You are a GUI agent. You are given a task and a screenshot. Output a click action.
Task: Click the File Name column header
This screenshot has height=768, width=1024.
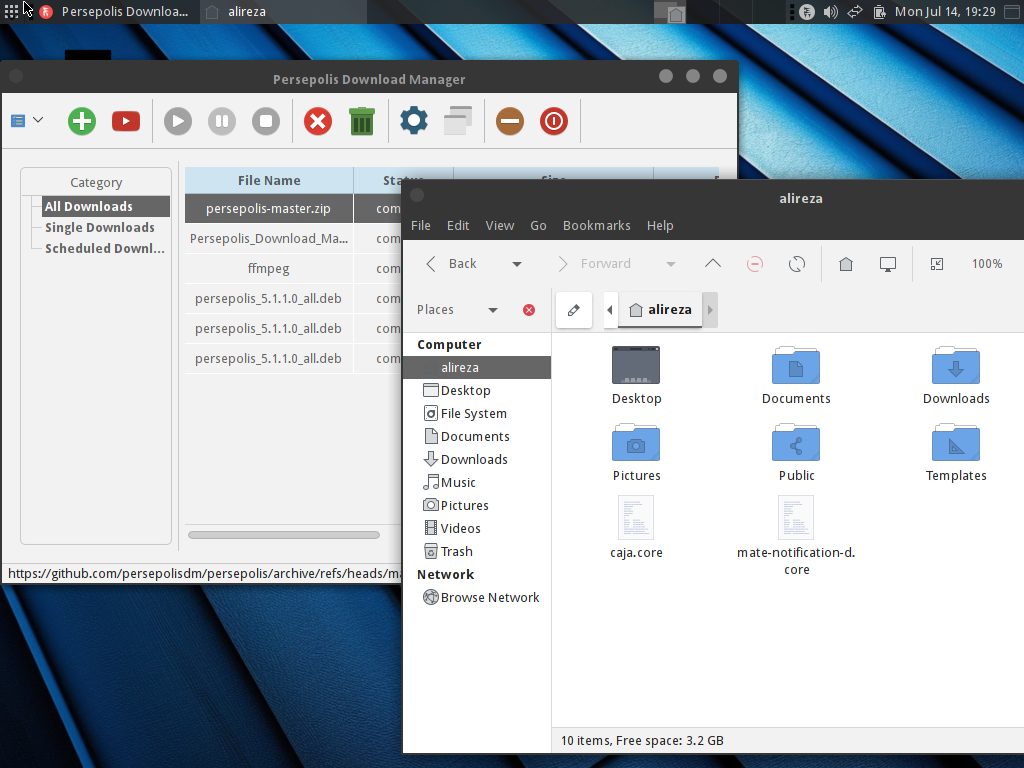269,180
